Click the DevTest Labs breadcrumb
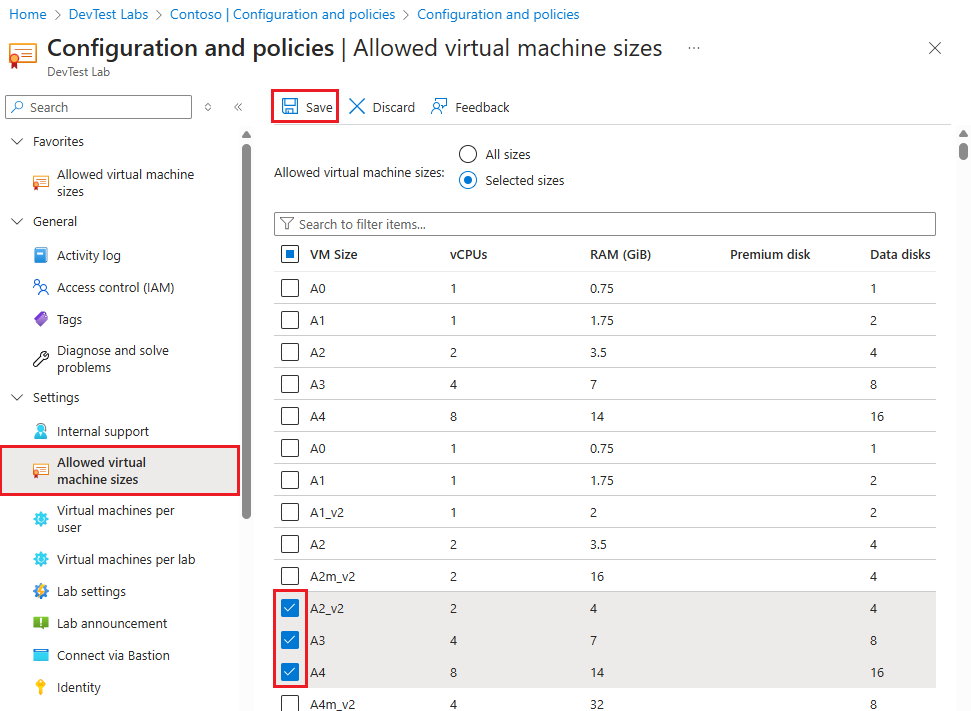971x711 pixels. pyautogui.click(x=106, y=14)
